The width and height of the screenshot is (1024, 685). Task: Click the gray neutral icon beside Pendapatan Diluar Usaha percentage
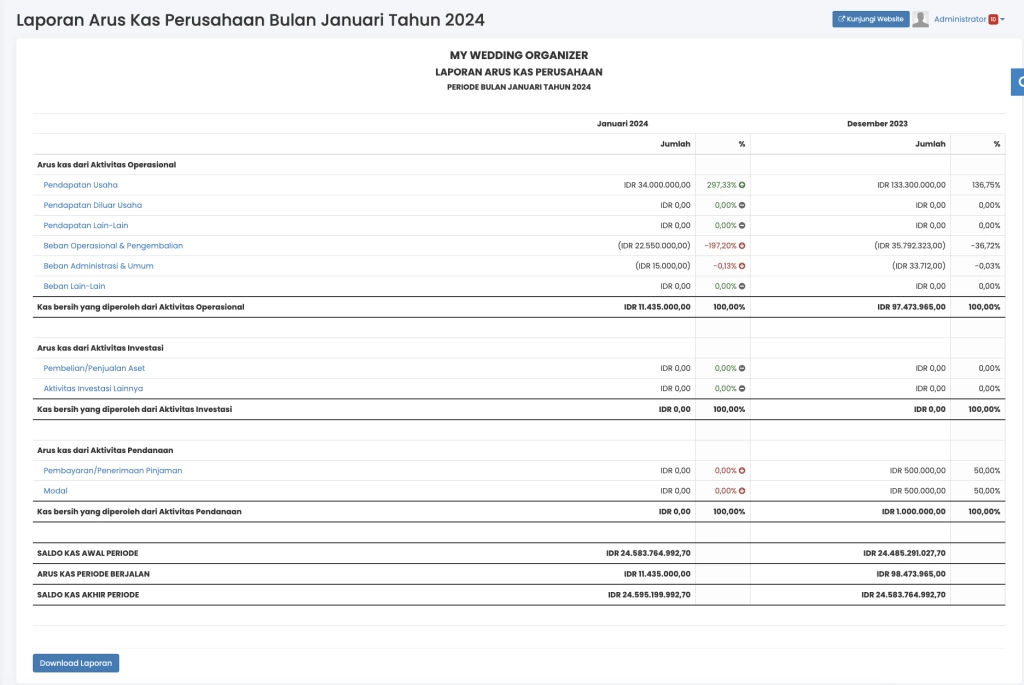[x=742, y=205]
